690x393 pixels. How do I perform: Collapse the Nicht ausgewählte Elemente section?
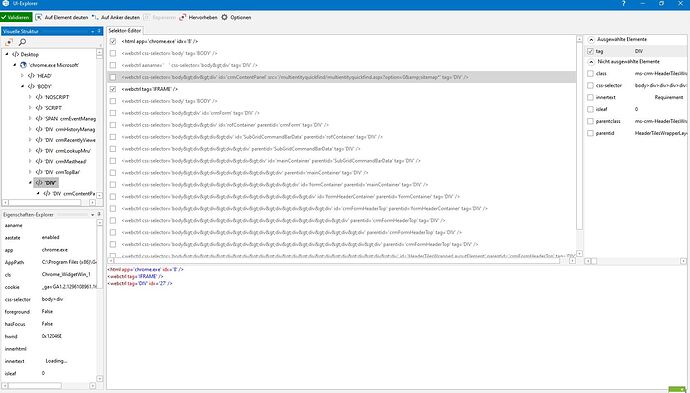click(591, 62)
